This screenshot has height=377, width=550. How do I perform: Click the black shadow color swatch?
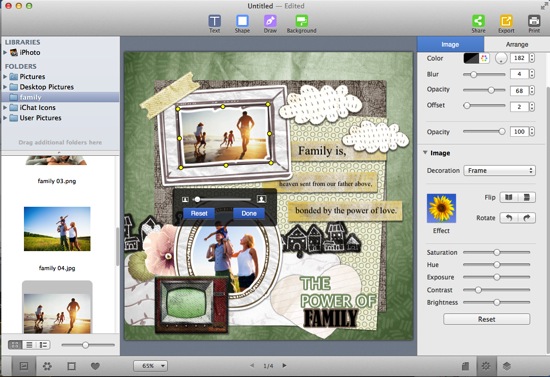471,58
